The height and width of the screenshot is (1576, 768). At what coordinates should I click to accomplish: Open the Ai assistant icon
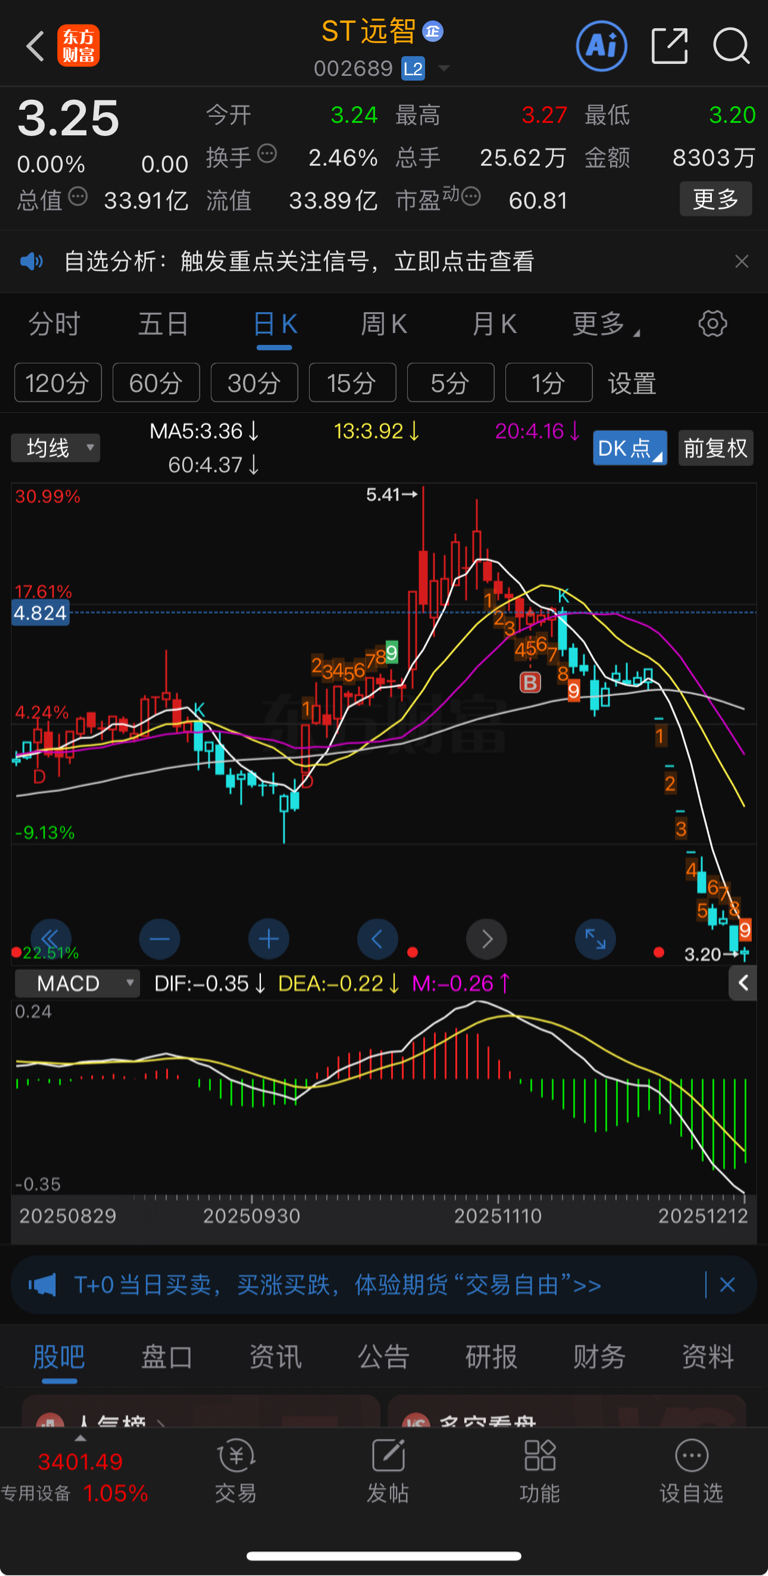click(602, 46)
